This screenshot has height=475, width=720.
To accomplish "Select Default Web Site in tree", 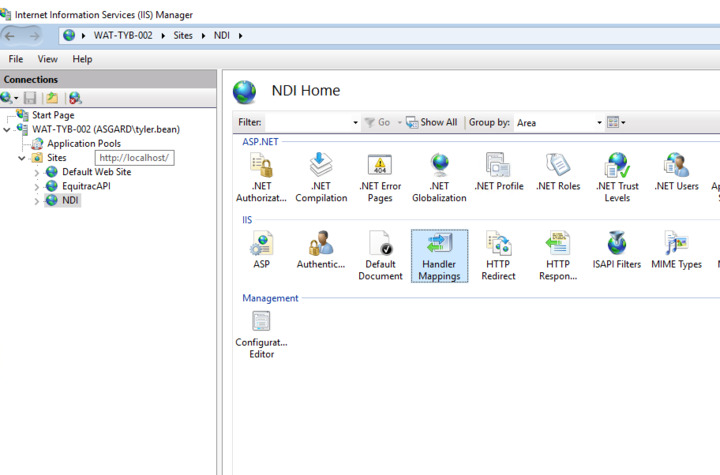I will [x=96, y=172].
